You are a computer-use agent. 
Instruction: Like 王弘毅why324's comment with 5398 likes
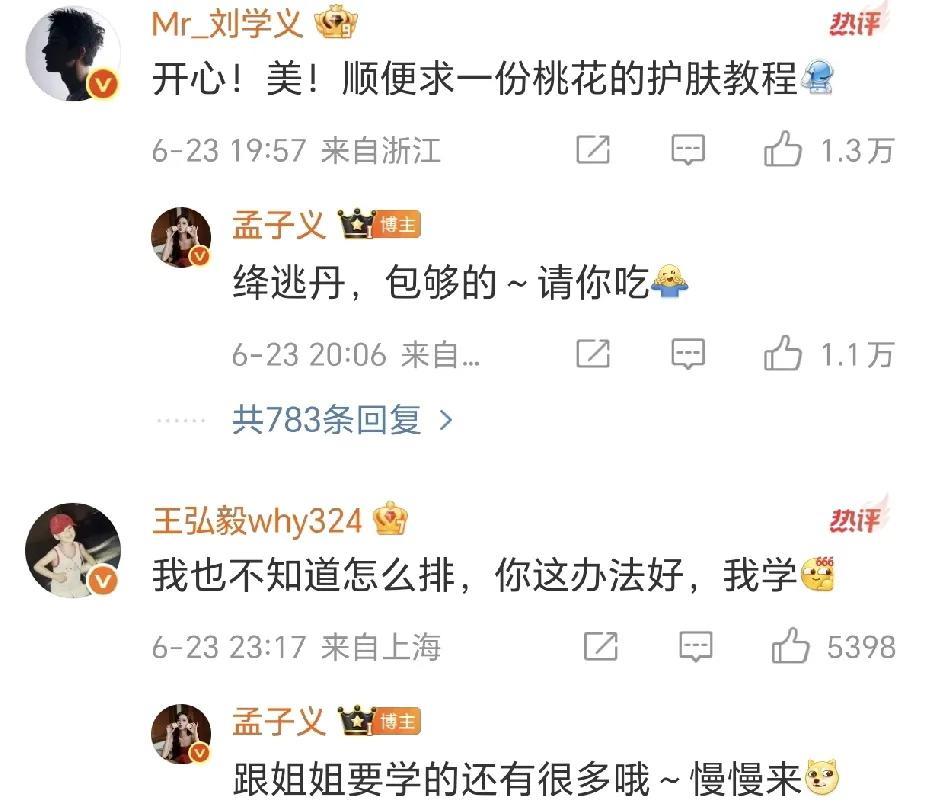point(790,646)
